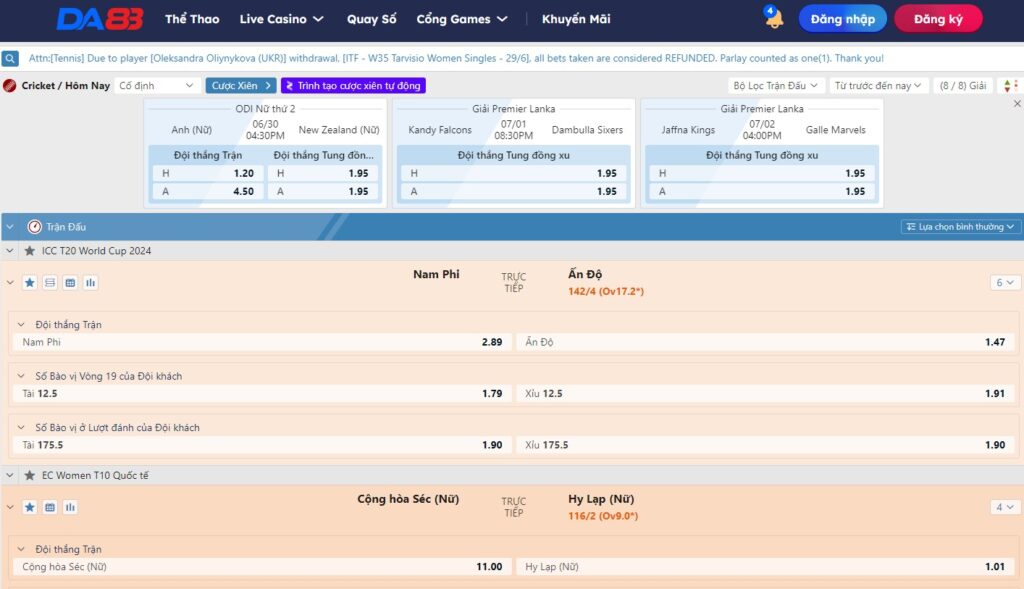
Task: Click the Tennis refund announcement text
Action: click(x=456, y=58)
